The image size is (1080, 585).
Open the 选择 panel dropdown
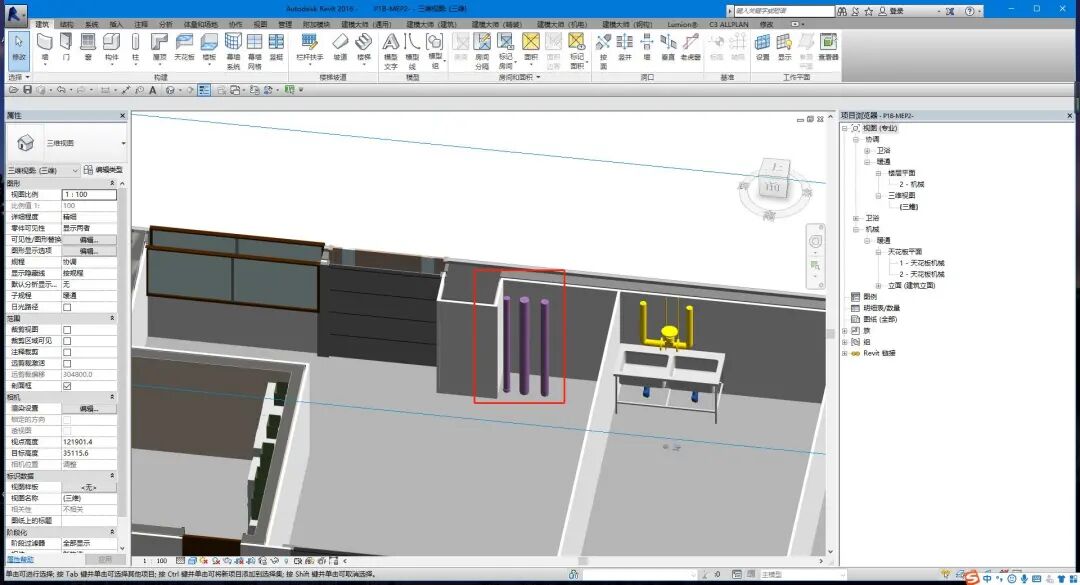pos(19,77)
